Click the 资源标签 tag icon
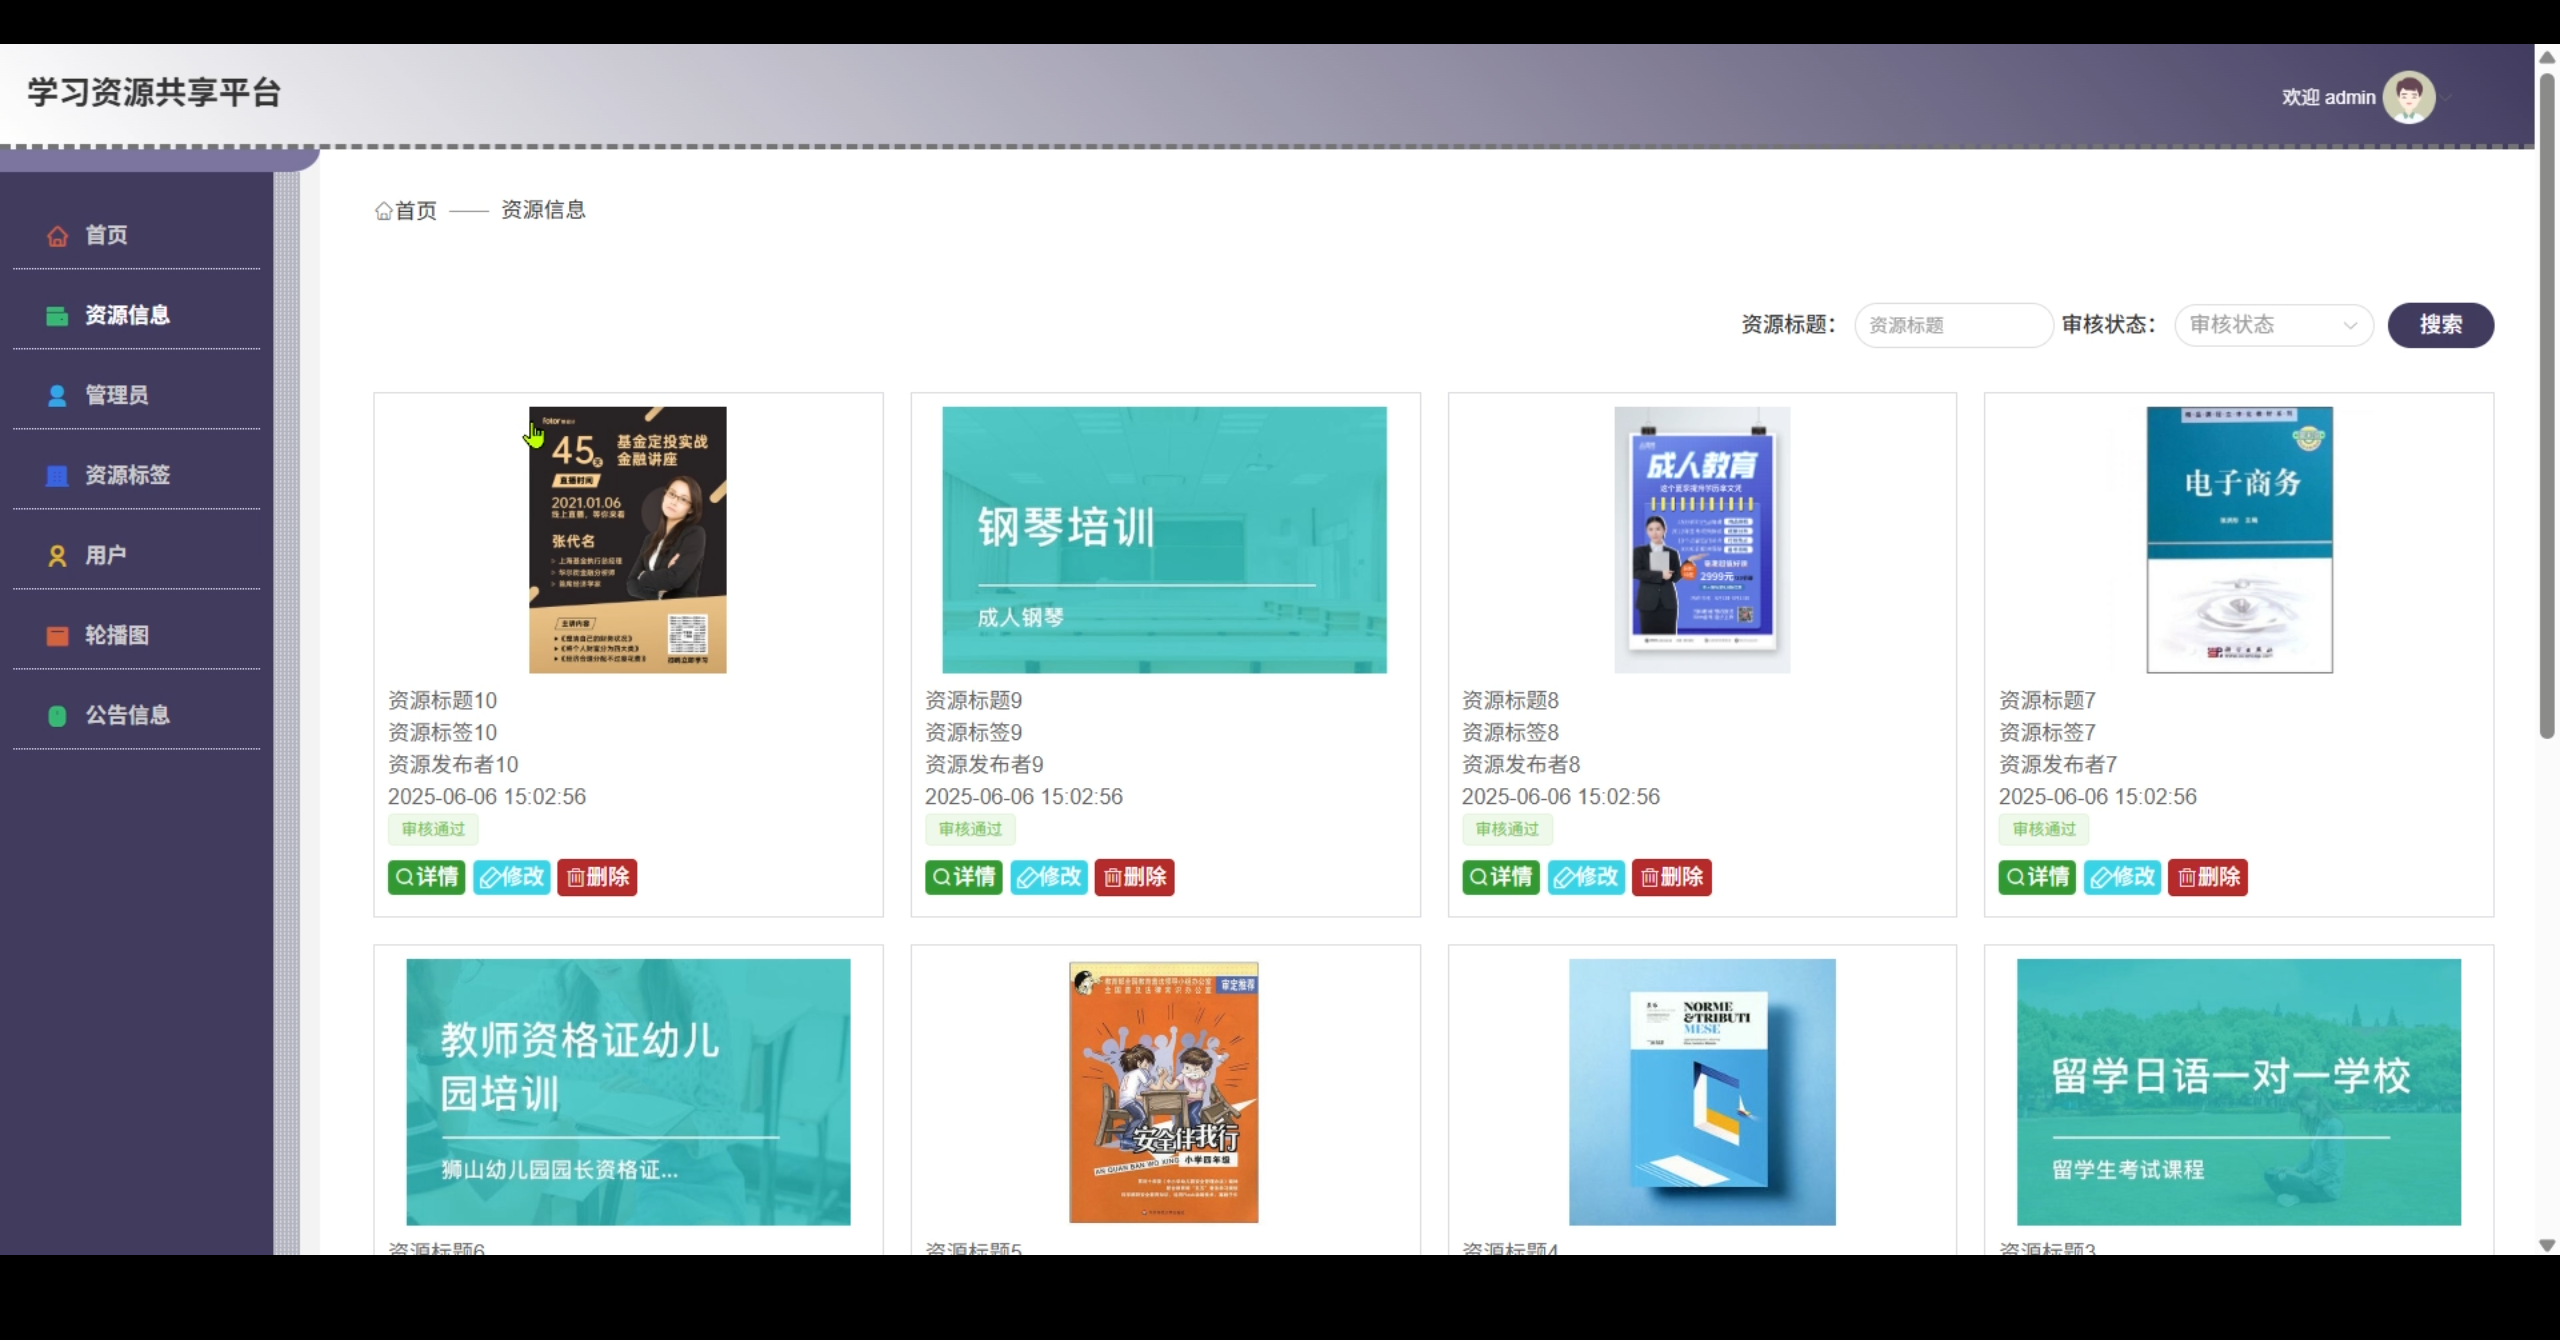Viewport: 2560px width, 1340px height. (57, 475)
